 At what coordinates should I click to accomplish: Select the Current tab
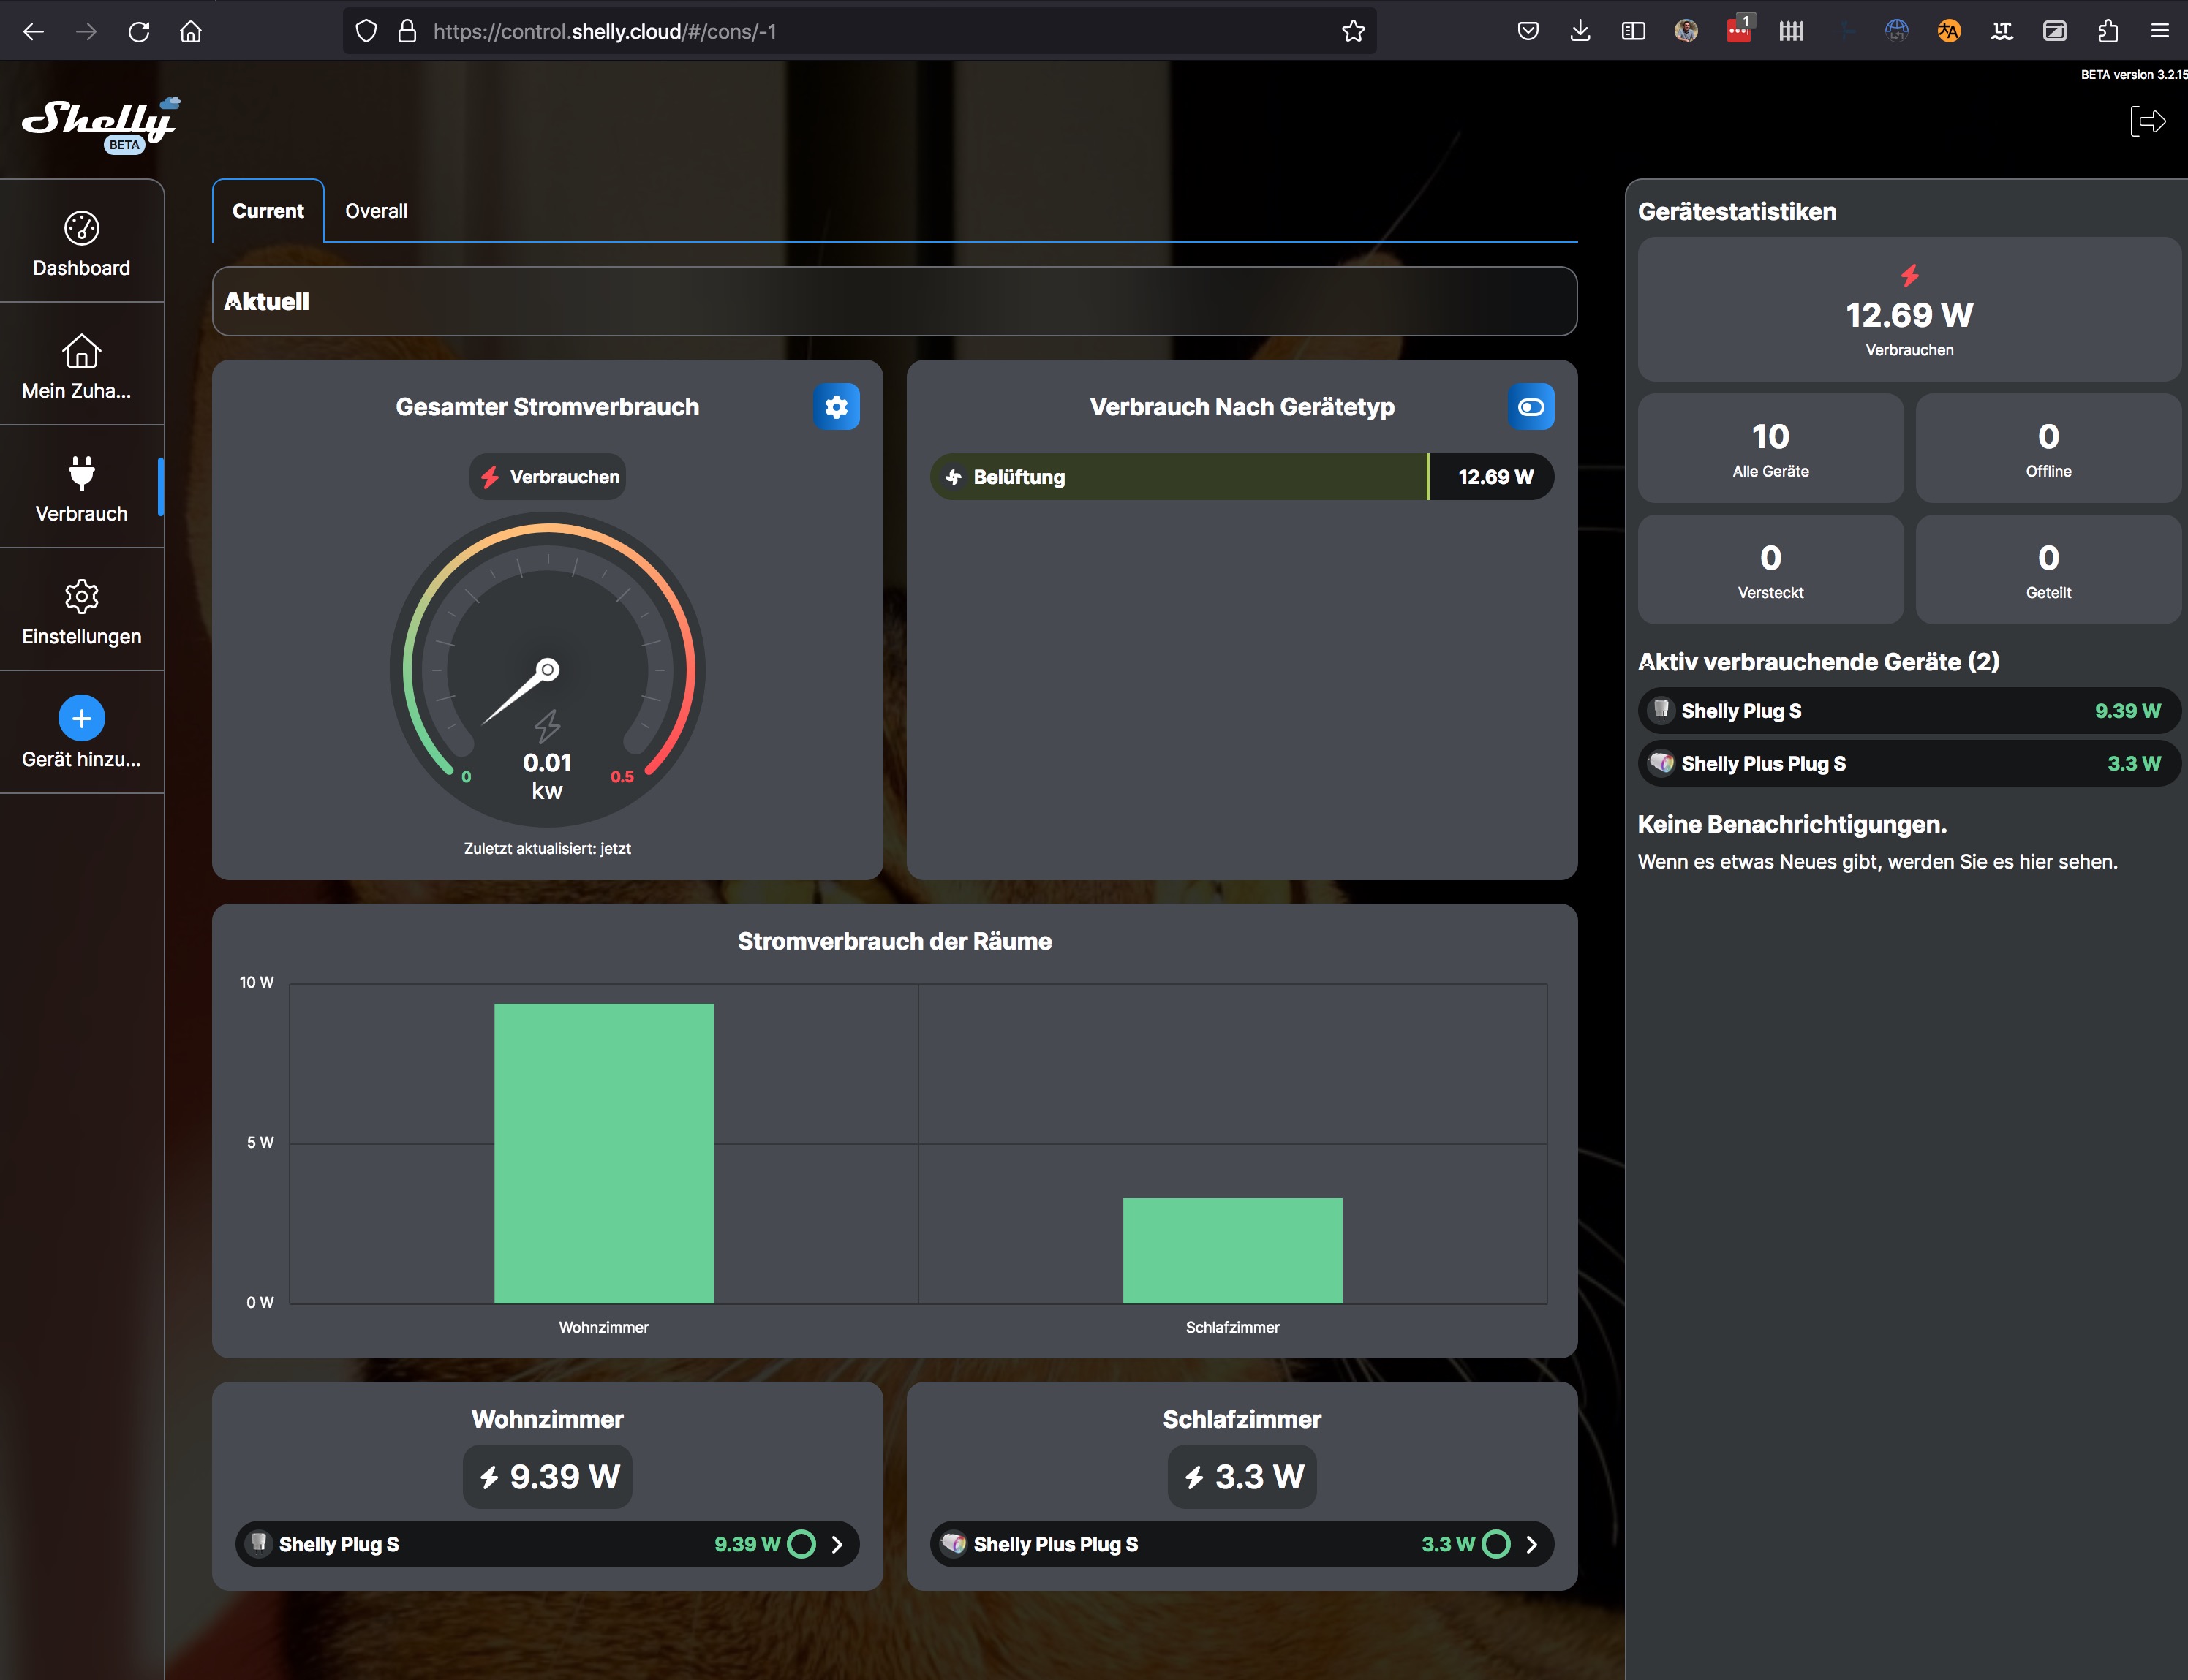pos(268,211)
